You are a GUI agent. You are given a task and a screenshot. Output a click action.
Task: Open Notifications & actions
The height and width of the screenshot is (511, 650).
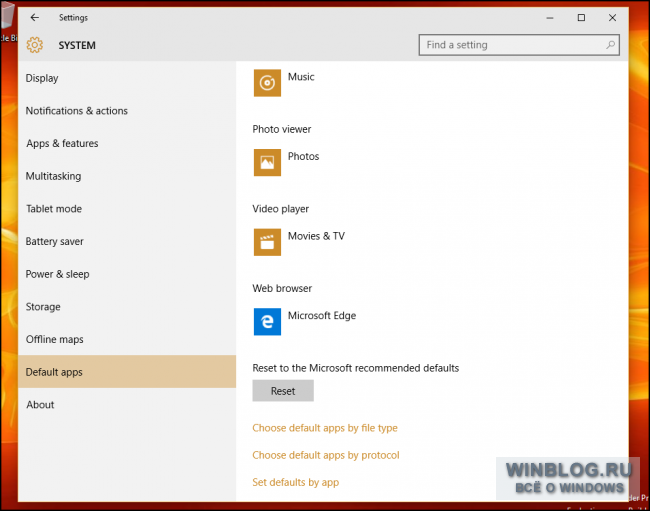[127, 111]
